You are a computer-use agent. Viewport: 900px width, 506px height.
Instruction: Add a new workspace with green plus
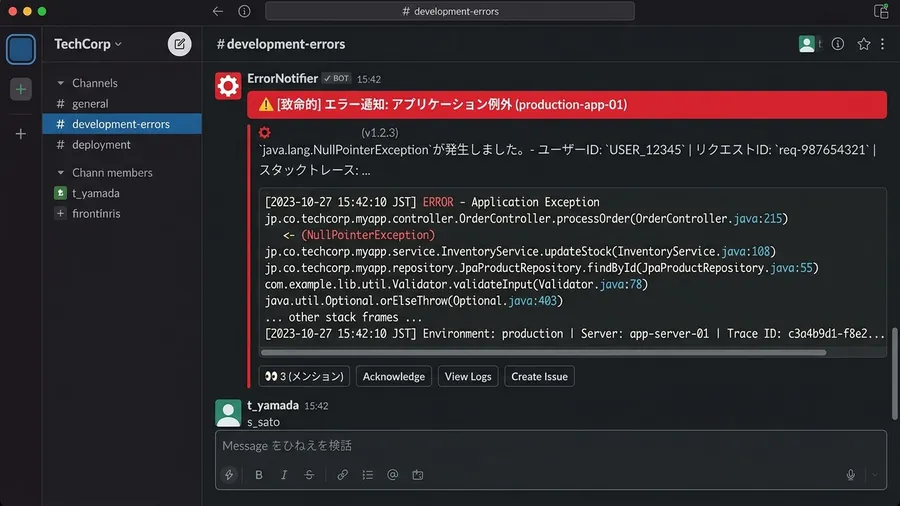click(x=21, y=89)
